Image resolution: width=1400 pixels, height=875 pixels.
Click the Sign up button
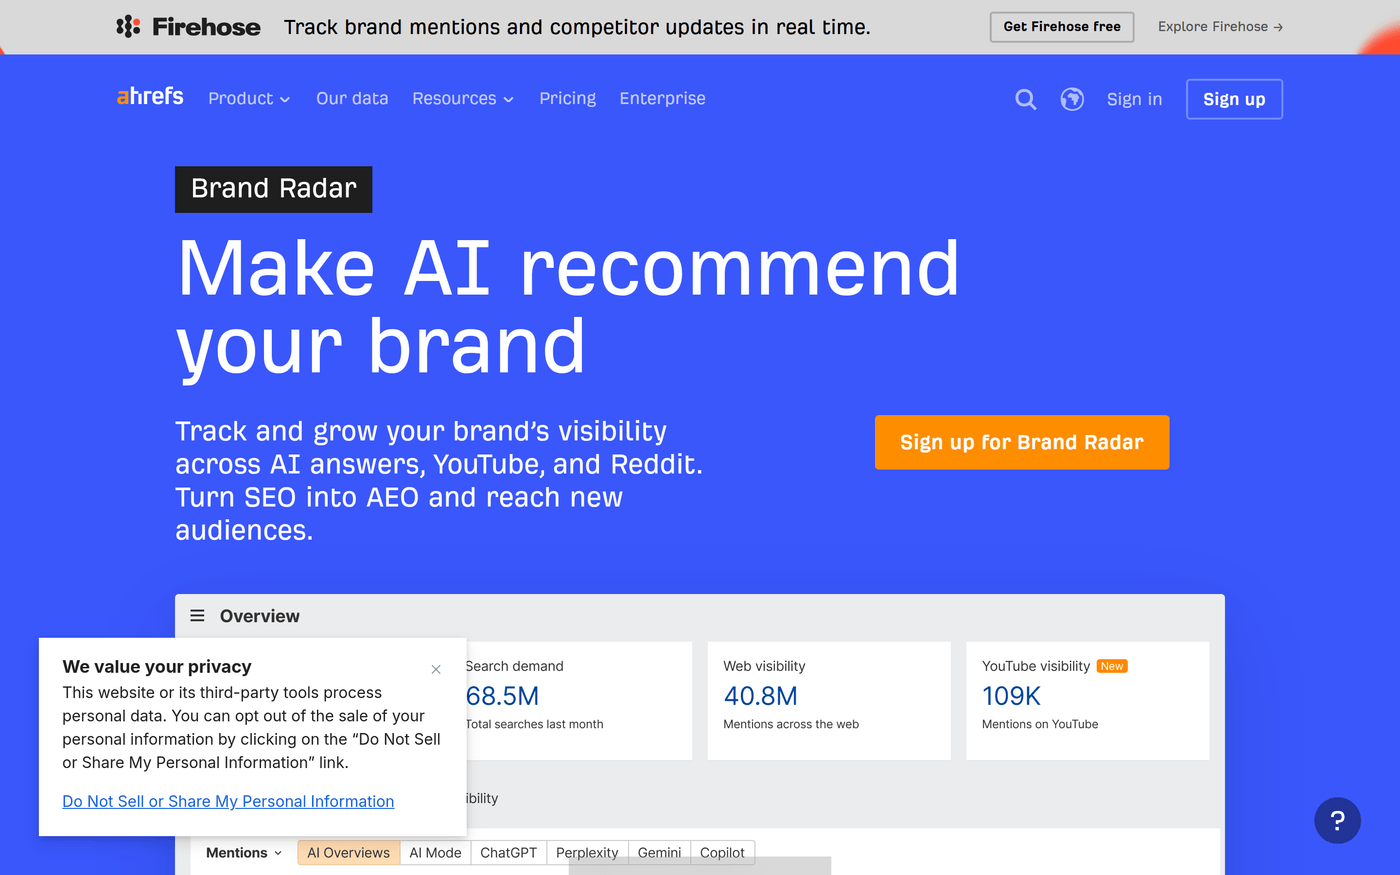tap(1234, 99)
